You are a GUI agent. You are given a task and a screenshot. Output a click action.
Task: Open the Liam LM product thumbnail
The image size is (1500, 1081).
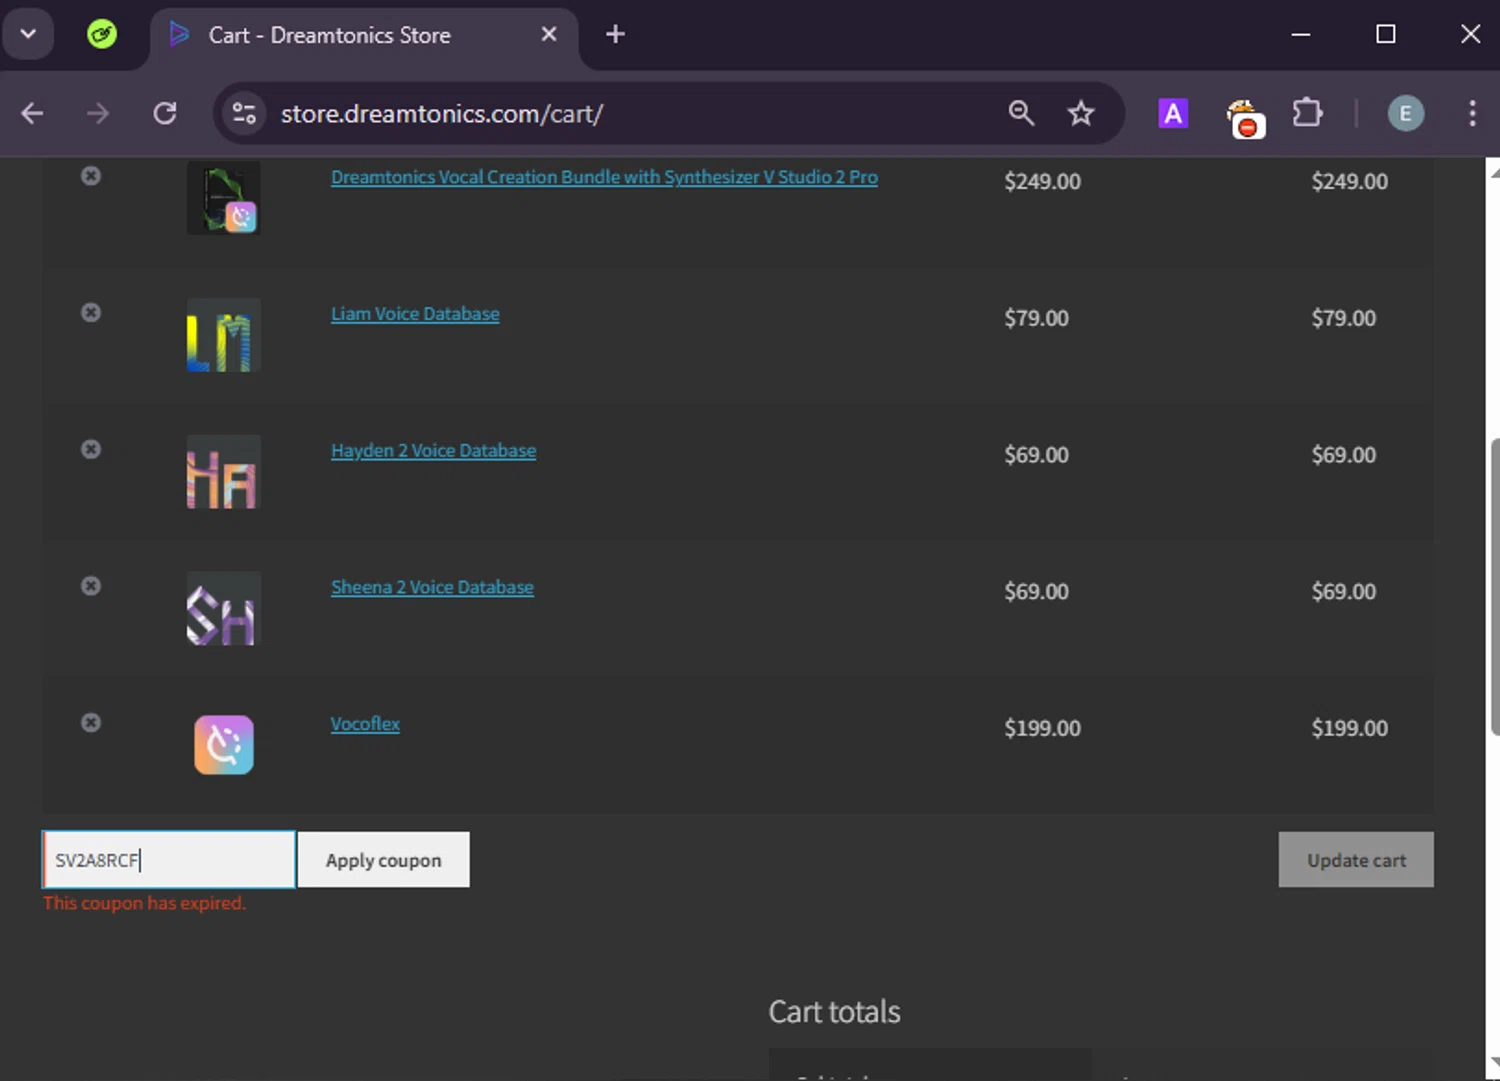tap(224, 335)
